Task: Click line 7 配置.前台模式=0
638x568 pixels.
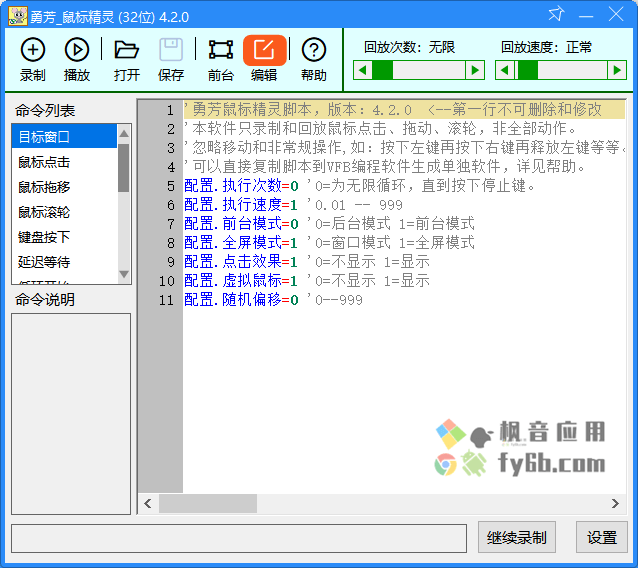Action: (x=241, y=224)
